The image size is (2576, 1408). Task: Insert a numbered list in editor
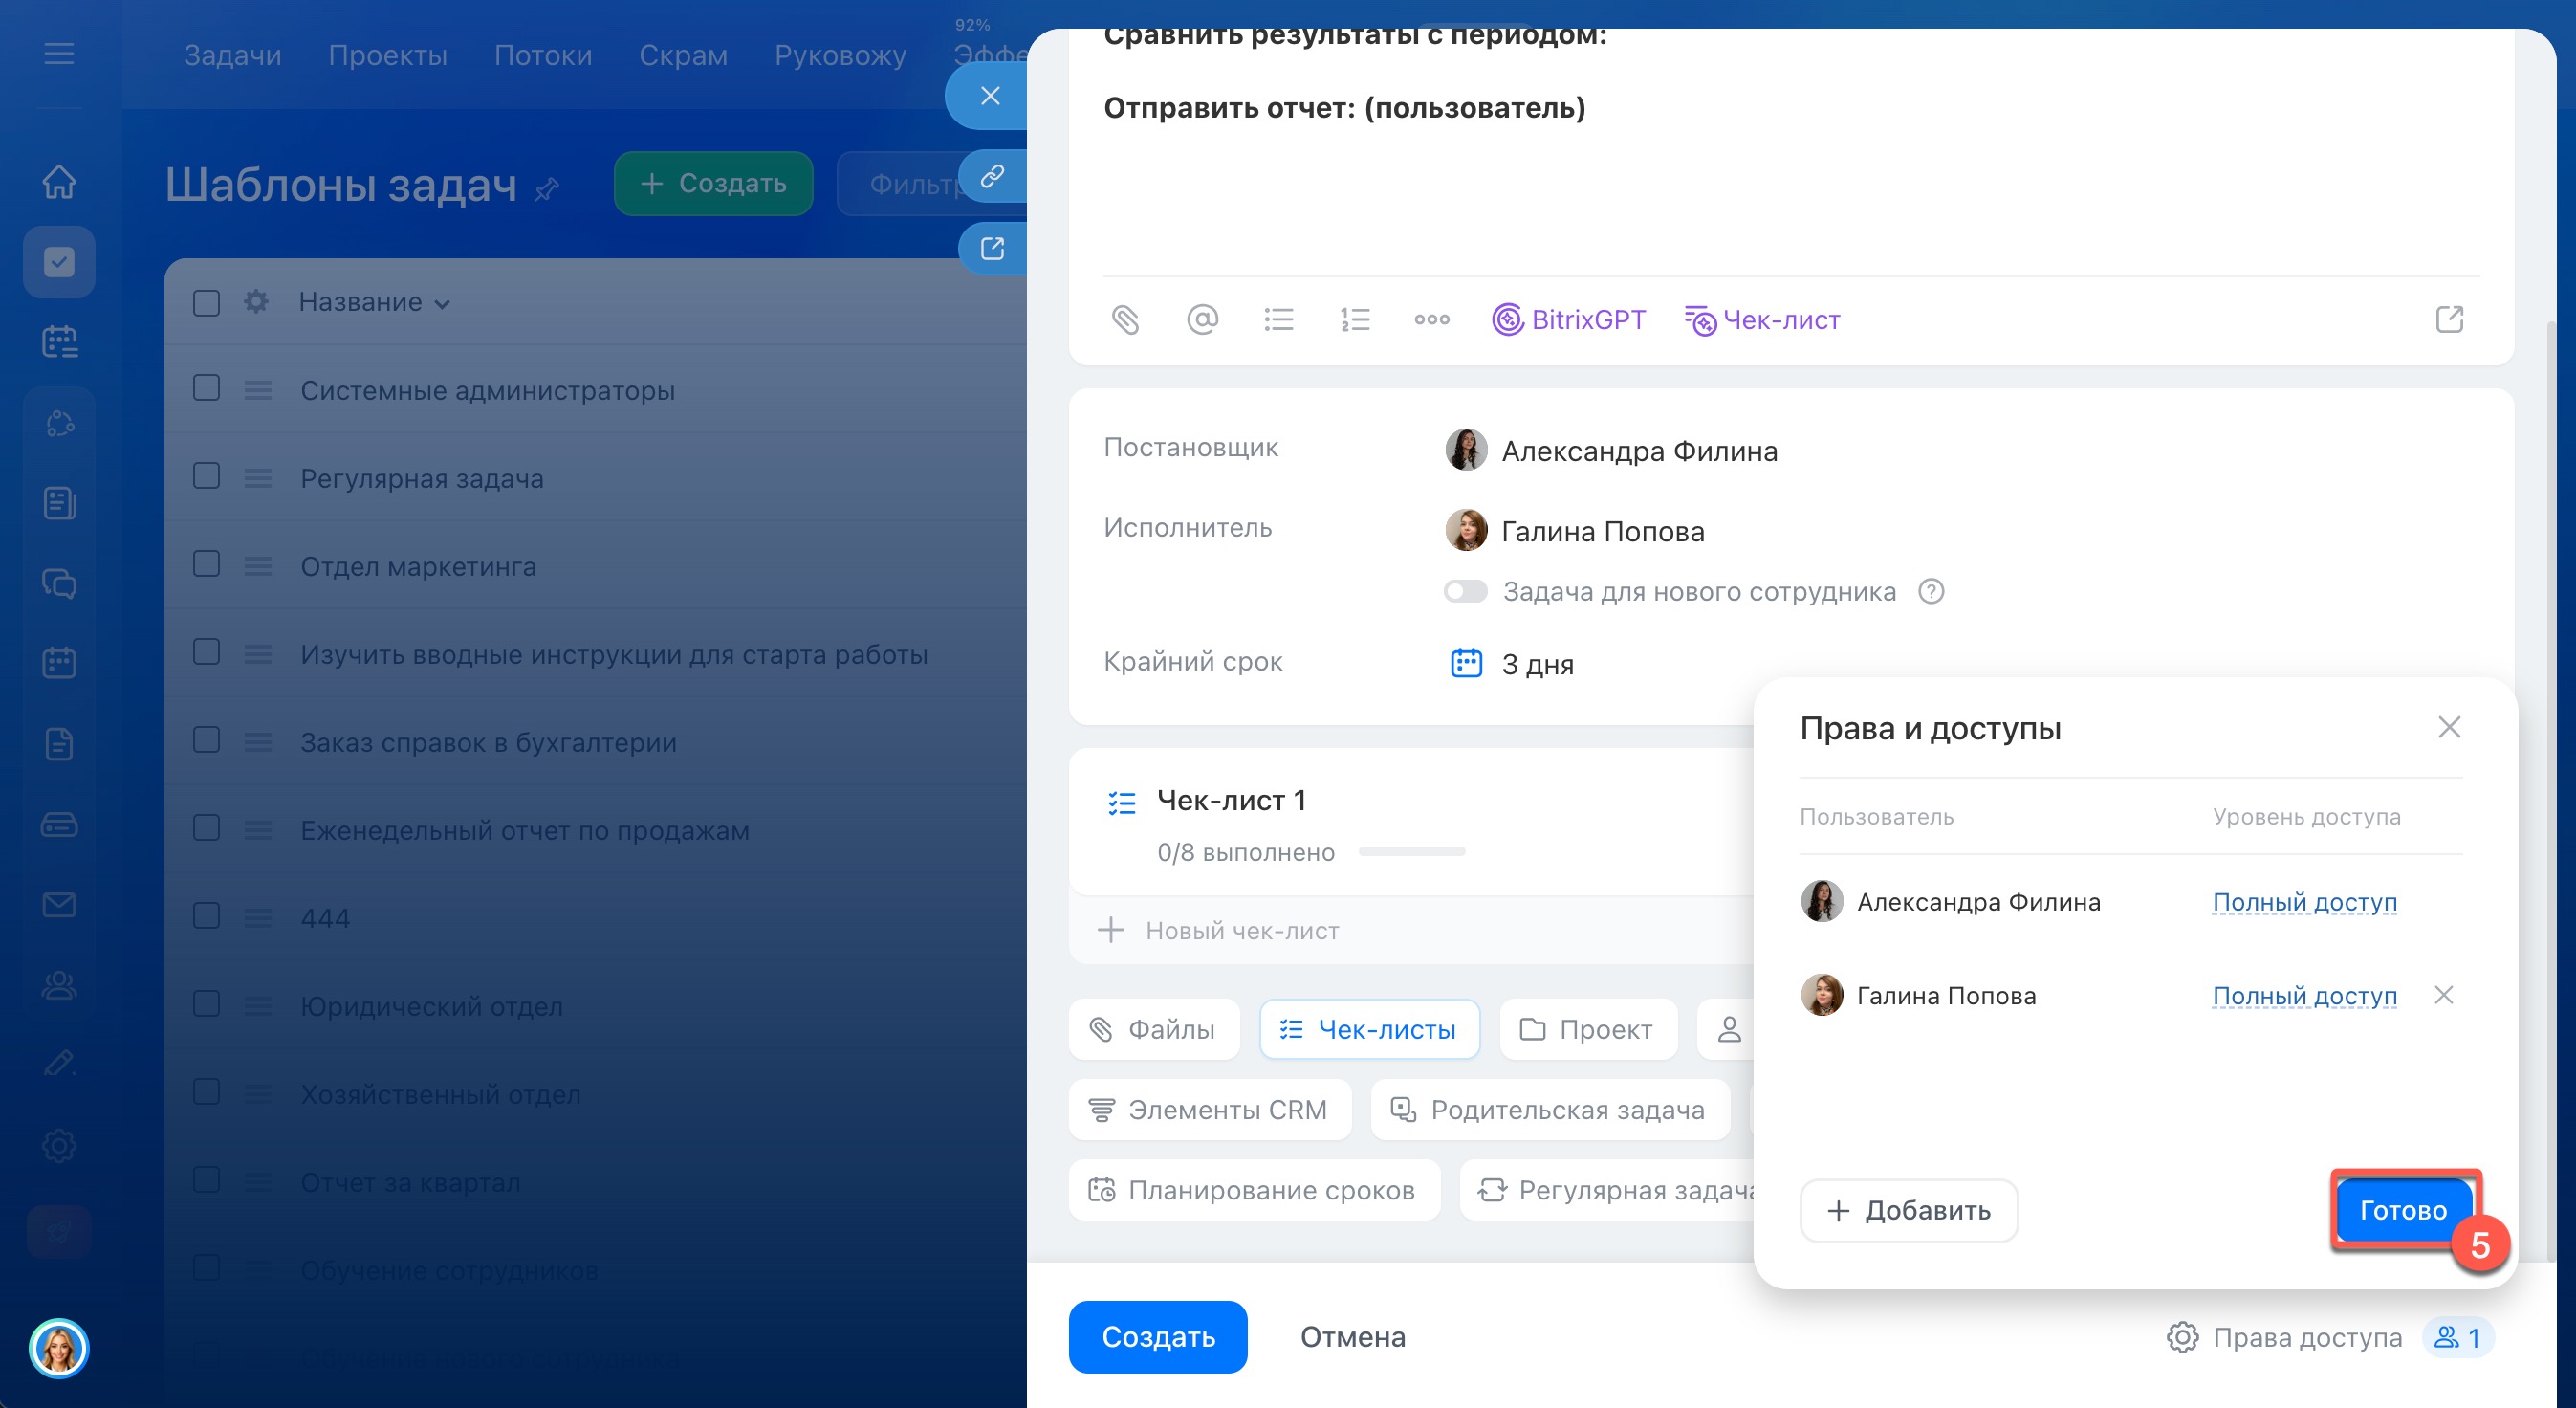[x=1355, y=320]
